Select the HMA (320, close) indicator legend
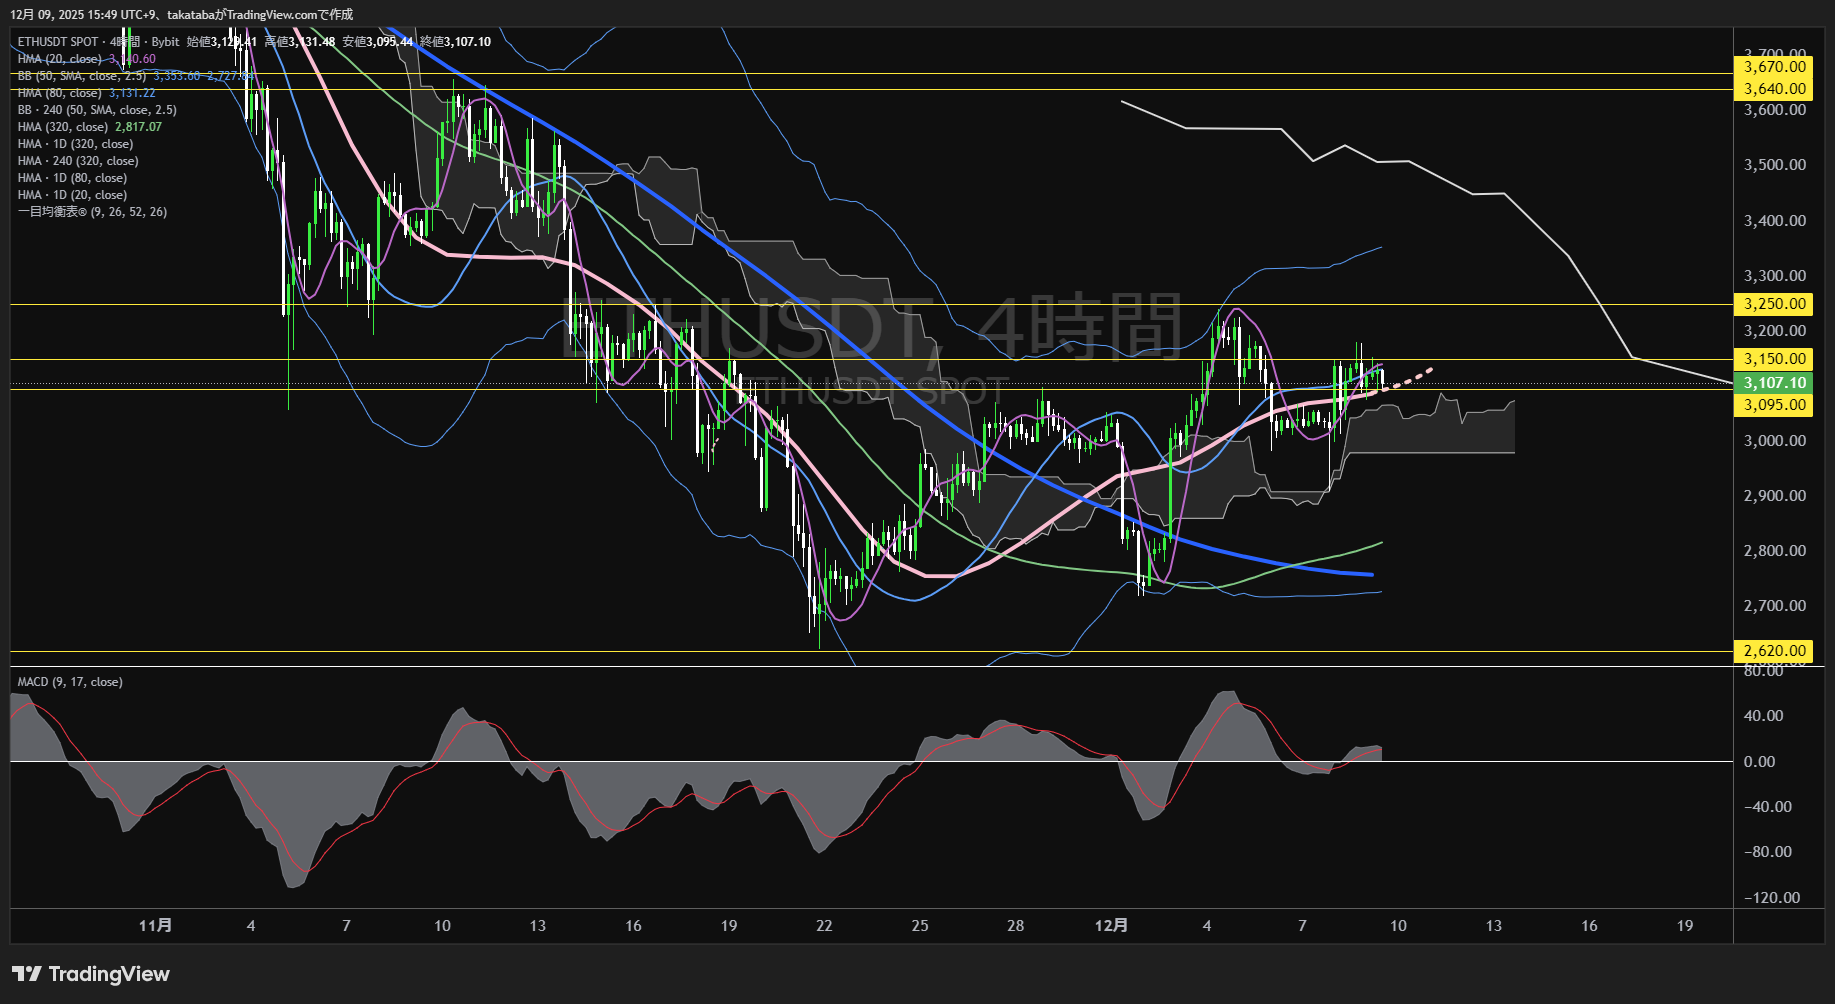The width and height of the screenshot is (1835, 1004). coord(63,127)
